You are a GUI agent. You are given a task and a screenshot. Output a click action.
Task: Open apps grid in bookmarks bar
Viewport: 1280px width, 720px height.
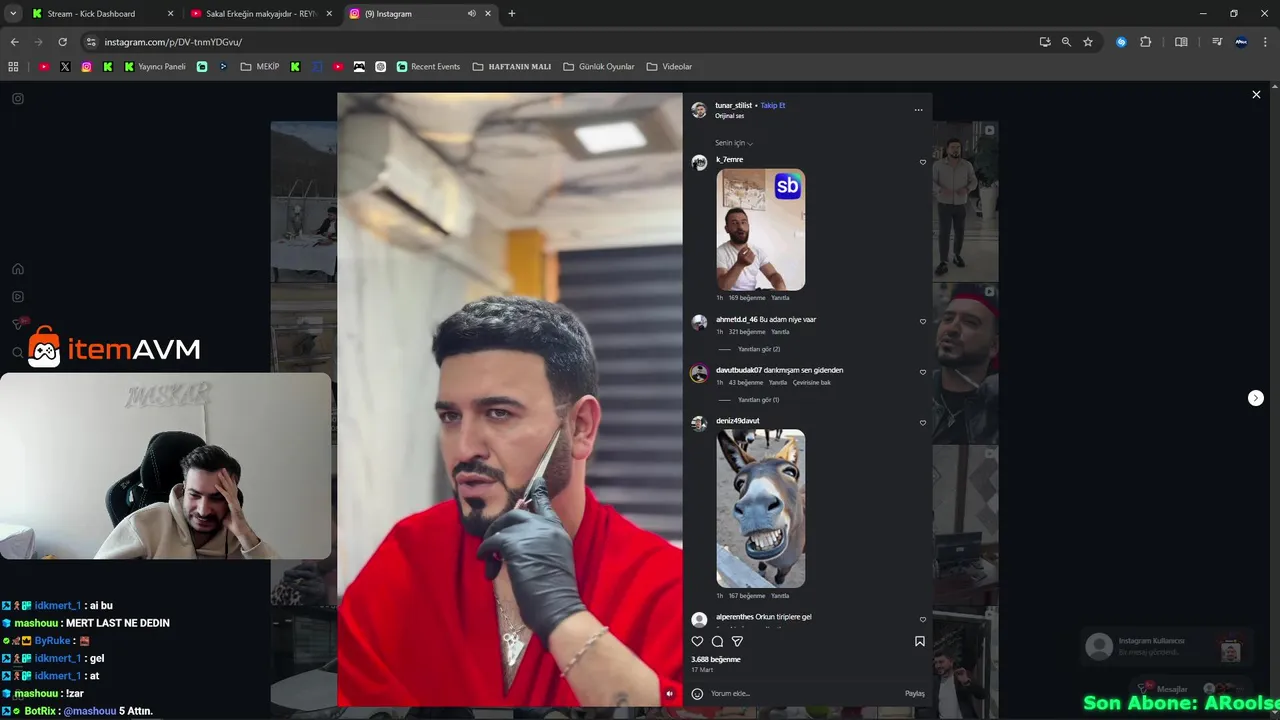pos(13,66)
